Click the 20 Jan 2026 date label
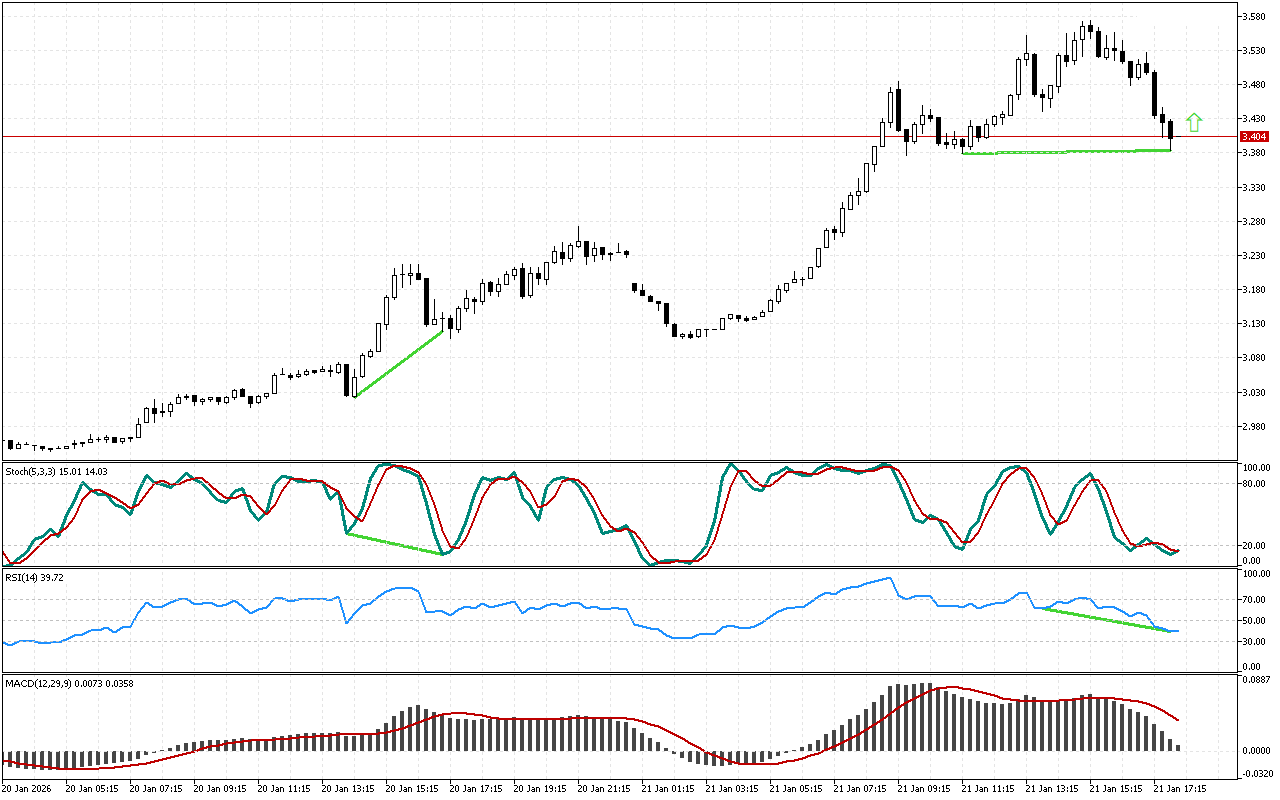Image resolution: width=1280 pixels, height=800 pixels. [x=27, y=788]
